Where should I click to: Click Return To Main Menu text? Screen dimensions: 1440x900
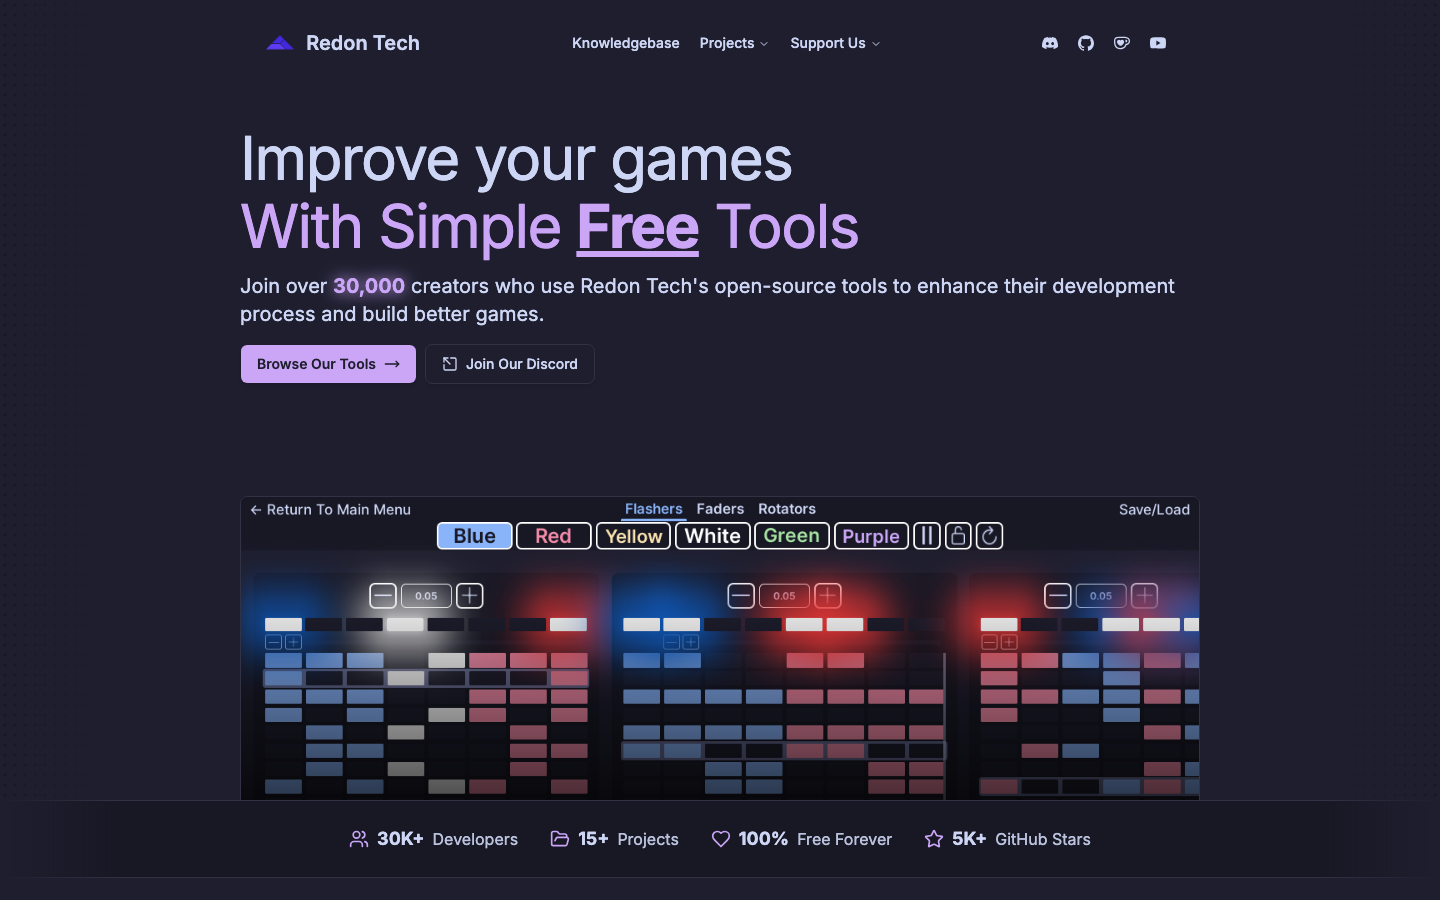point(339,510)
